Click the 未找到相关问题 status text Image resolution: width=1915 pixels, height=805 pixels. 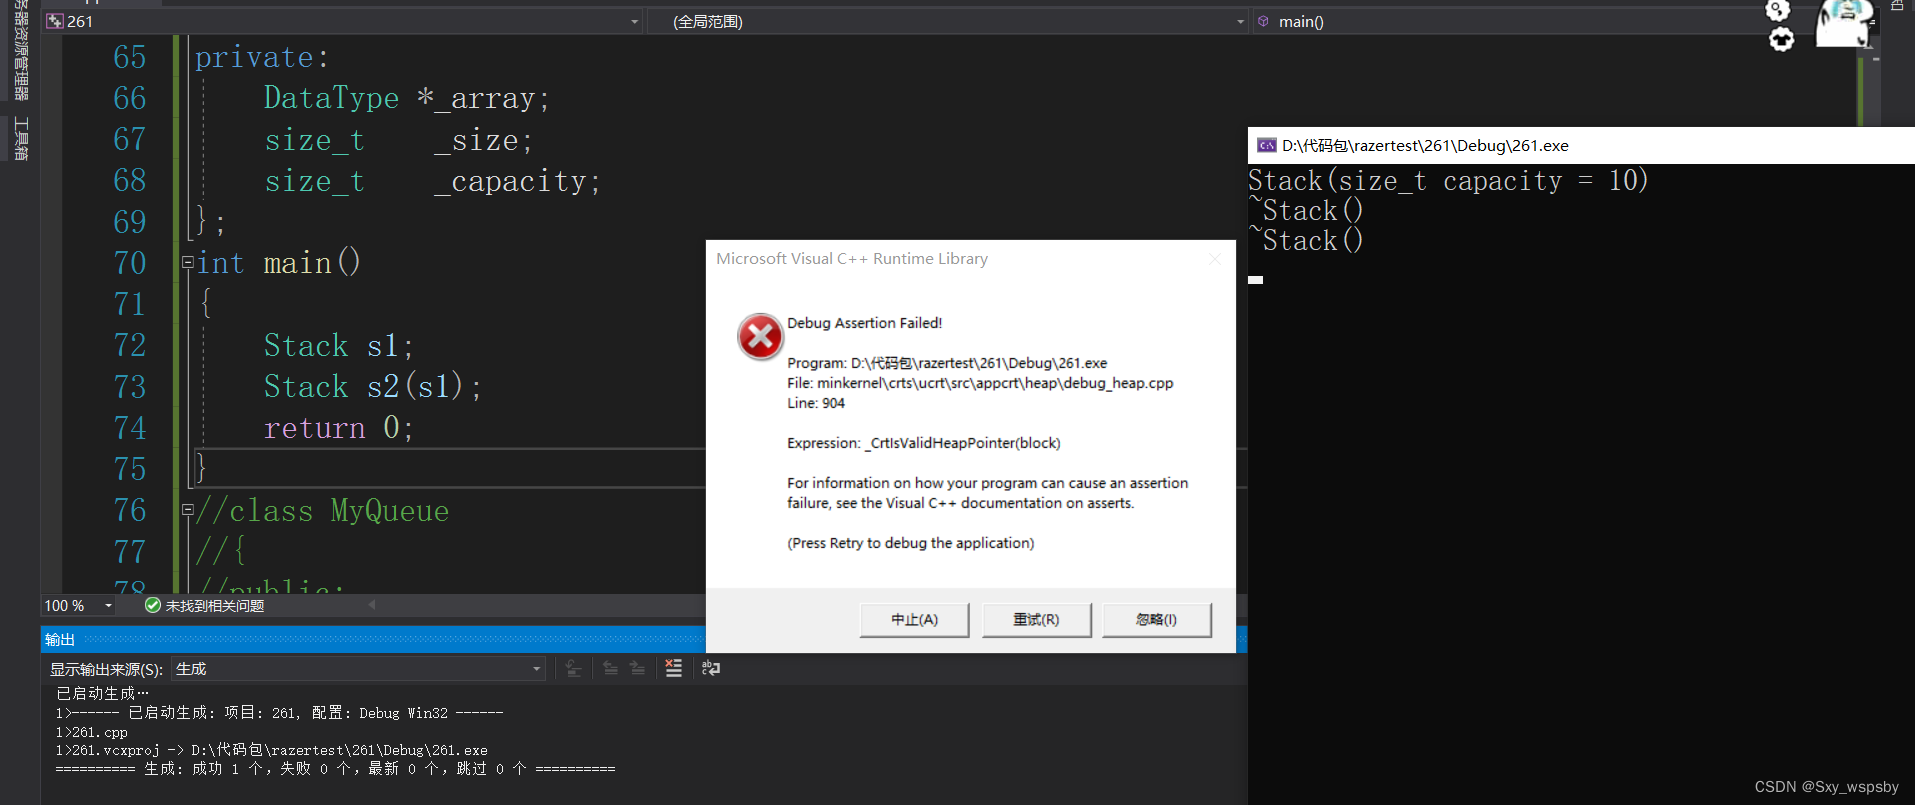pos(215,605)
